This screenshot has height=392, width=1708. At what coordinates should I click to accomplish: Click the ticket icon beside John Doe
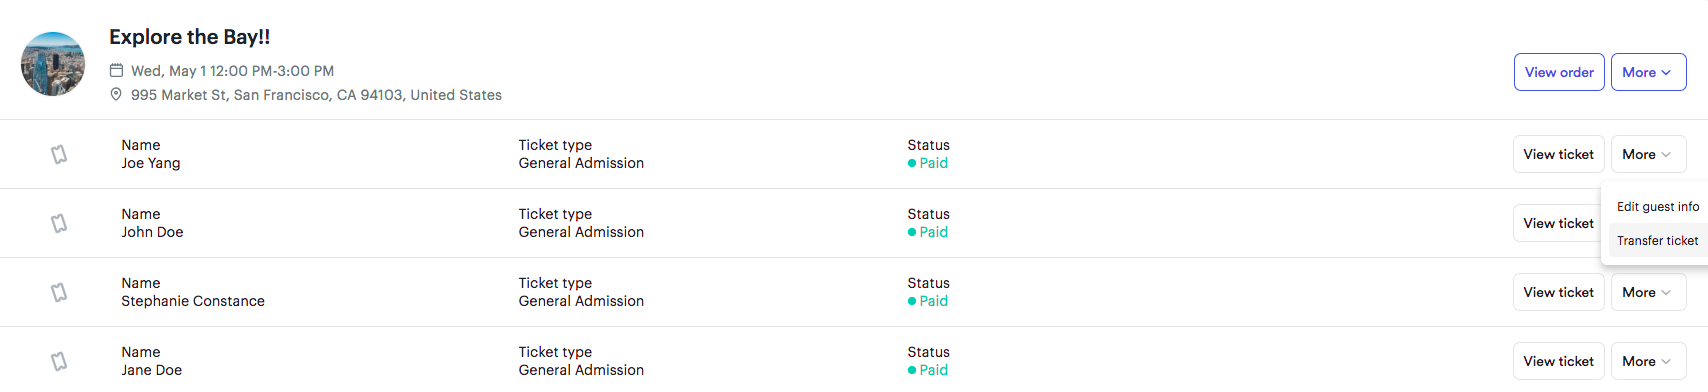tap(59, 223)
